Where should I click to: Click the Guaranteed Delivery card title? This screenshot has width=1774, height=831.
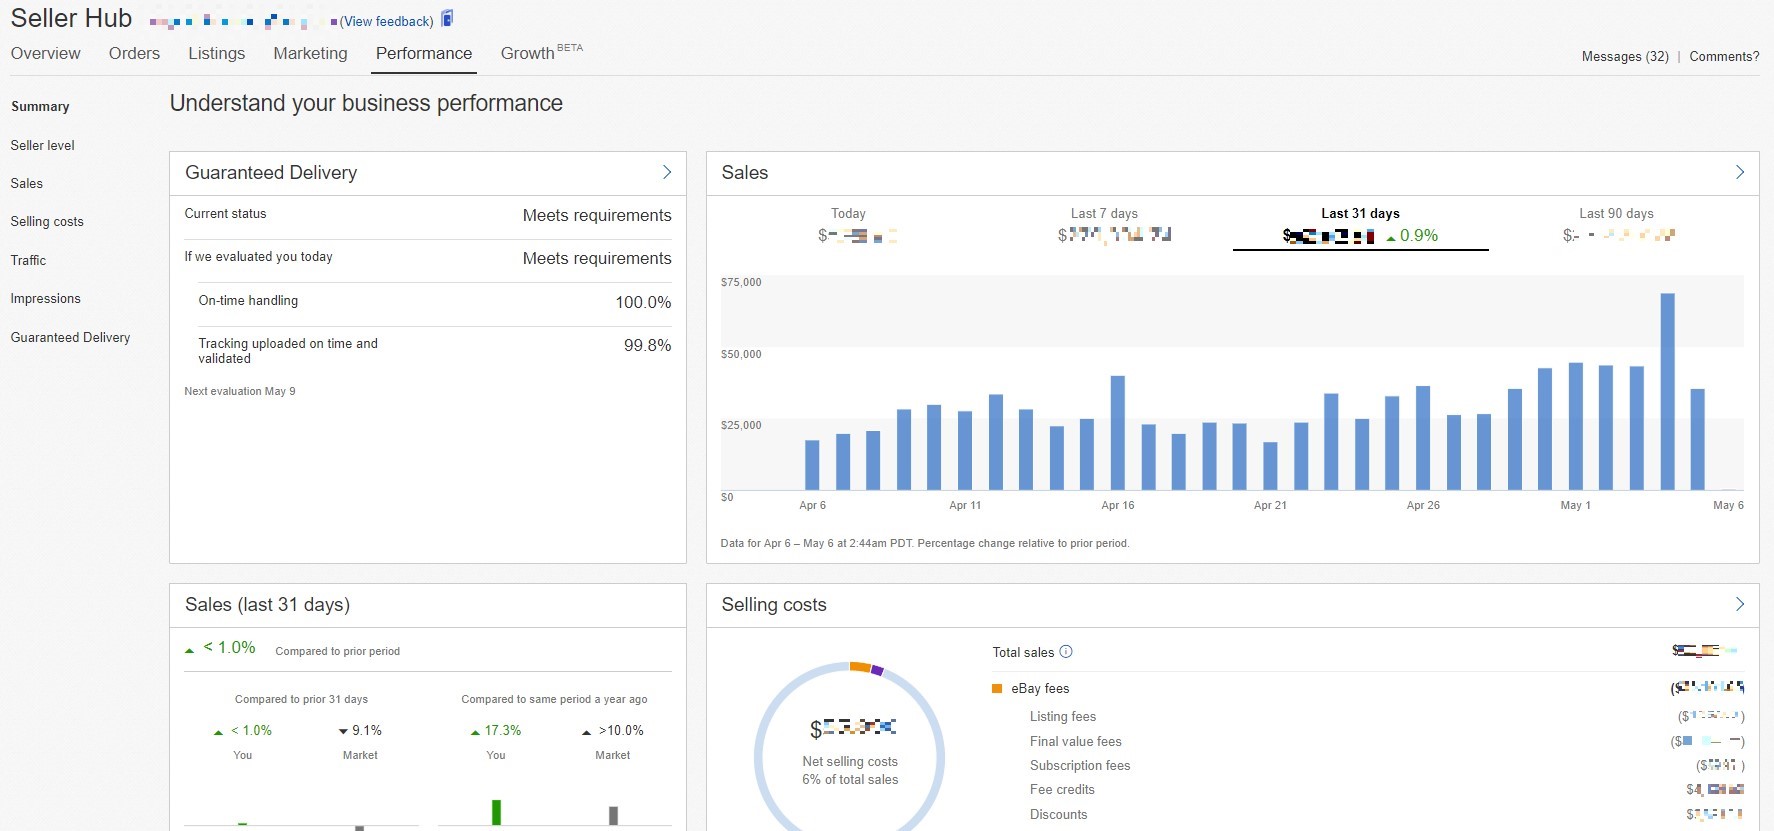(x=271, y=173)
